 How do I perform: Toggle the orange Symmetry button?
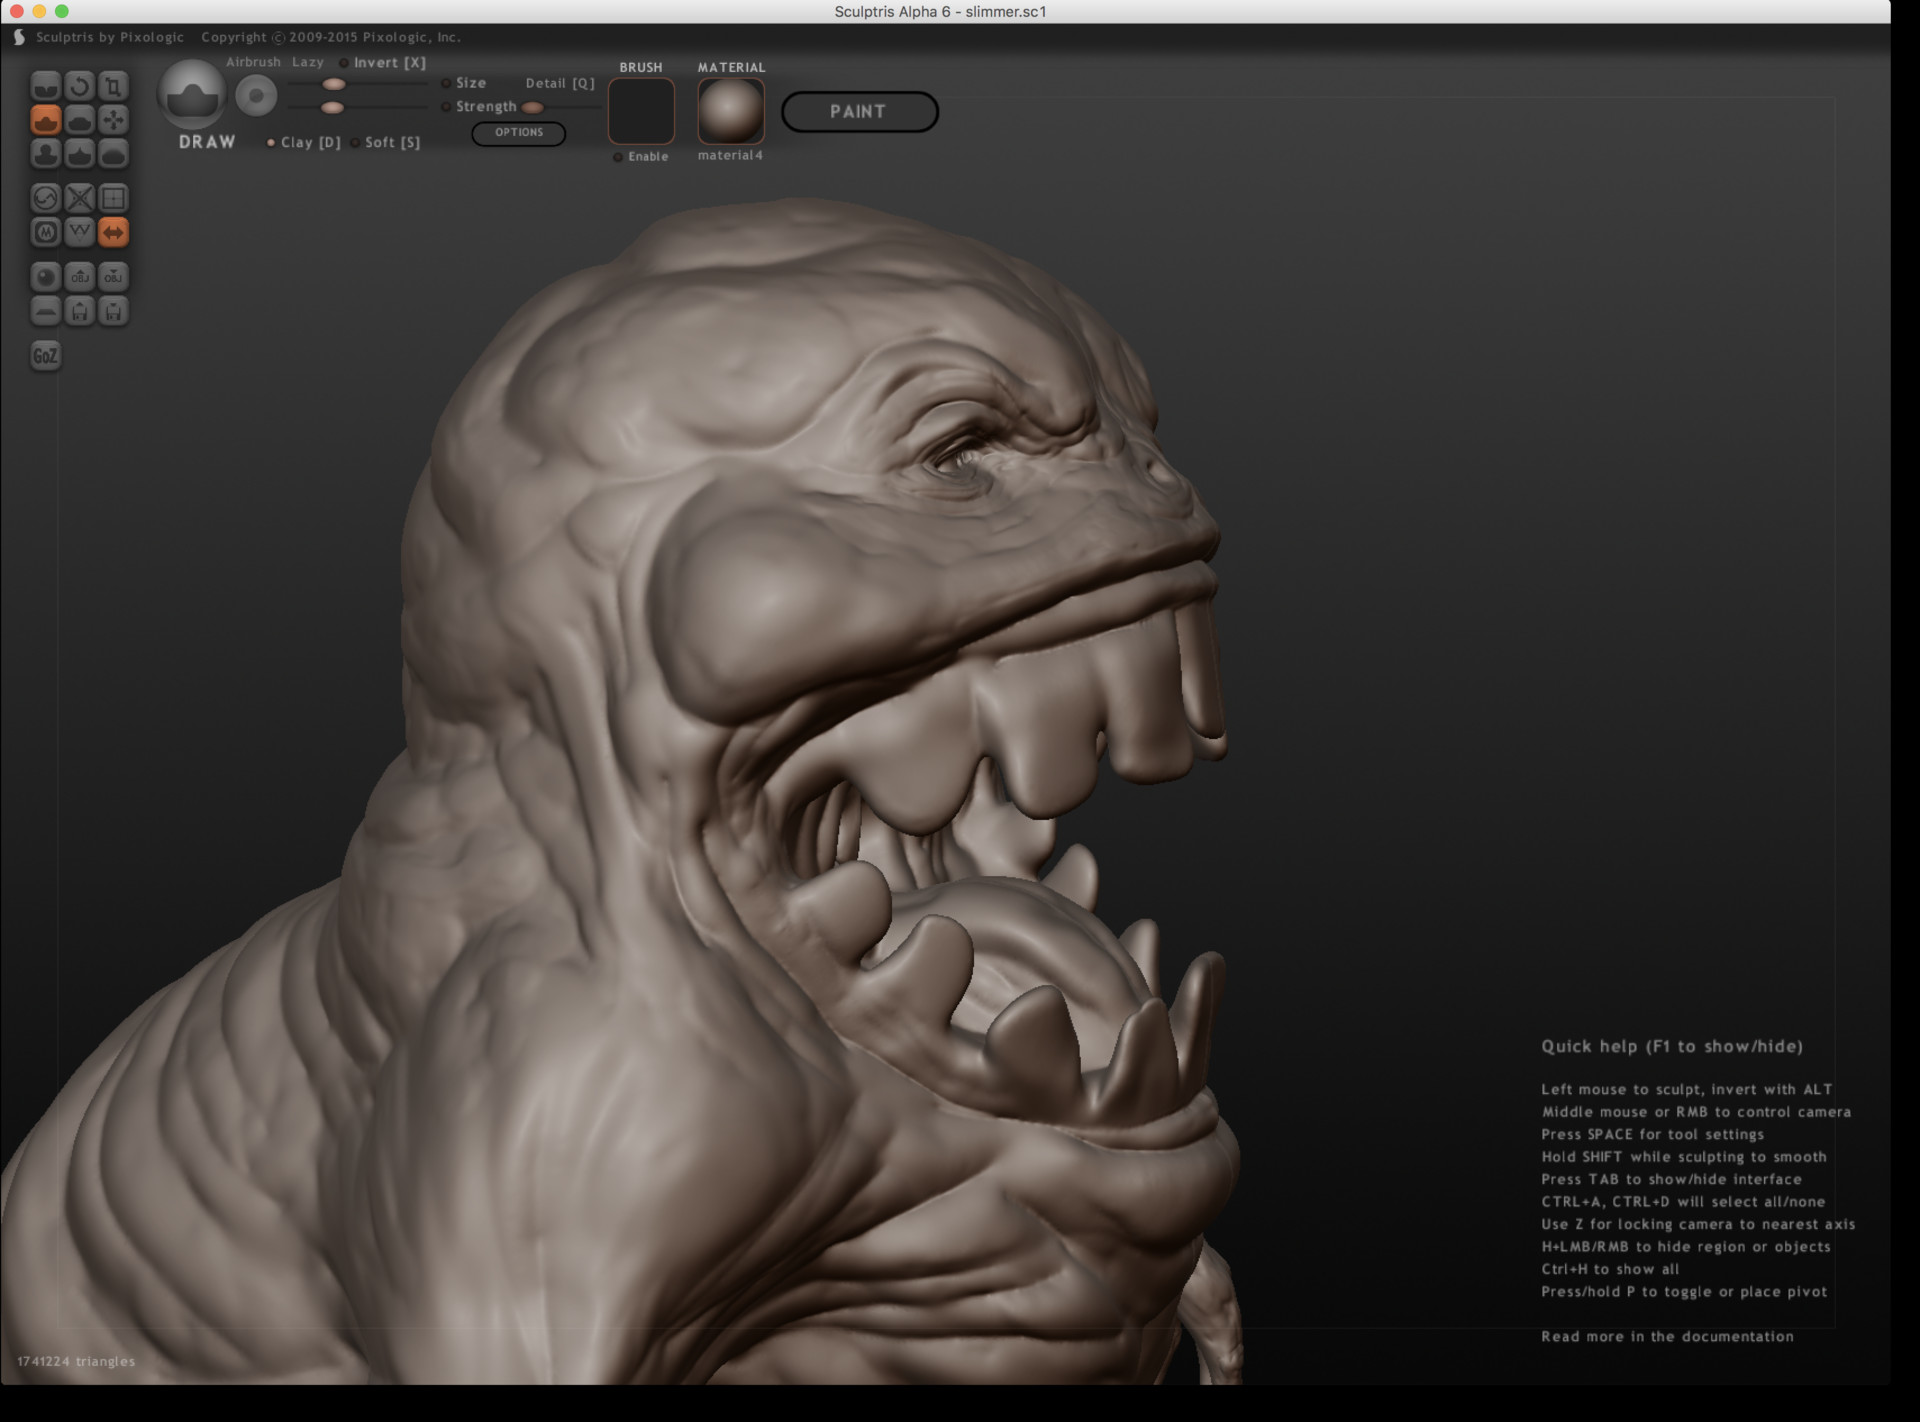tap(114, 232)
